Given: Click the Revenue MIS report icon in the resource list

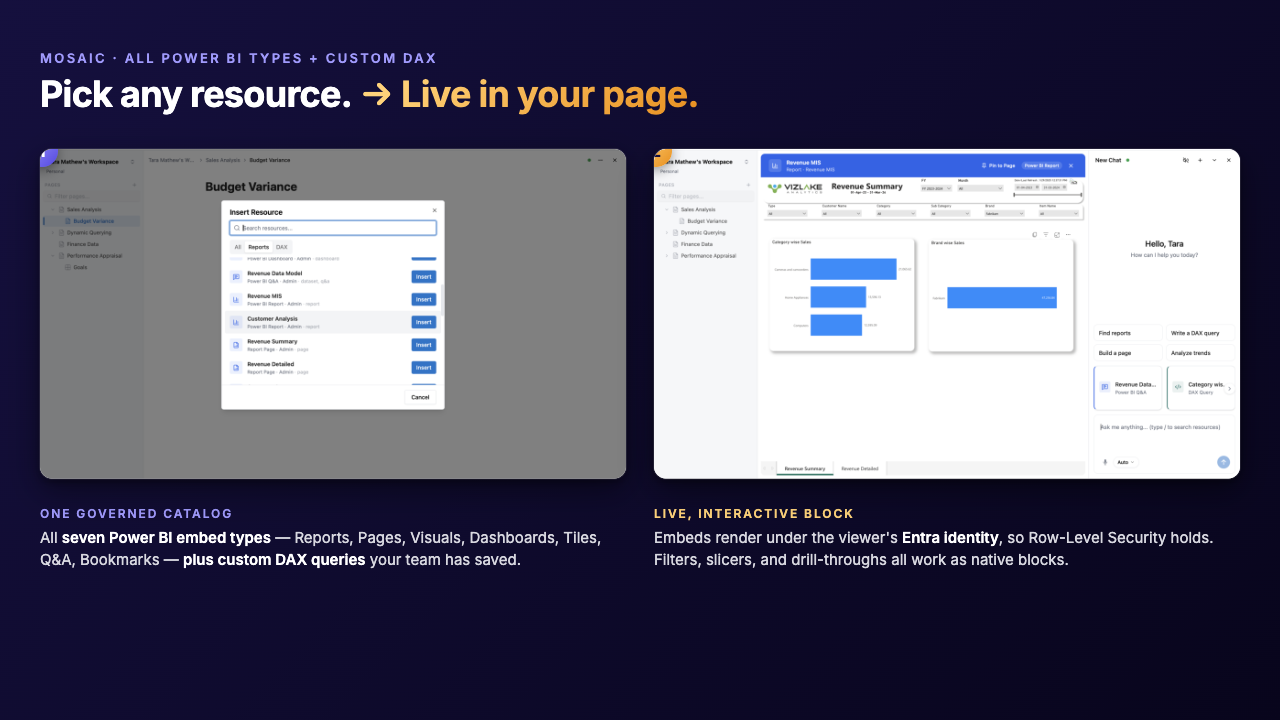Looking at the screenshot, I should coord(236,299).
